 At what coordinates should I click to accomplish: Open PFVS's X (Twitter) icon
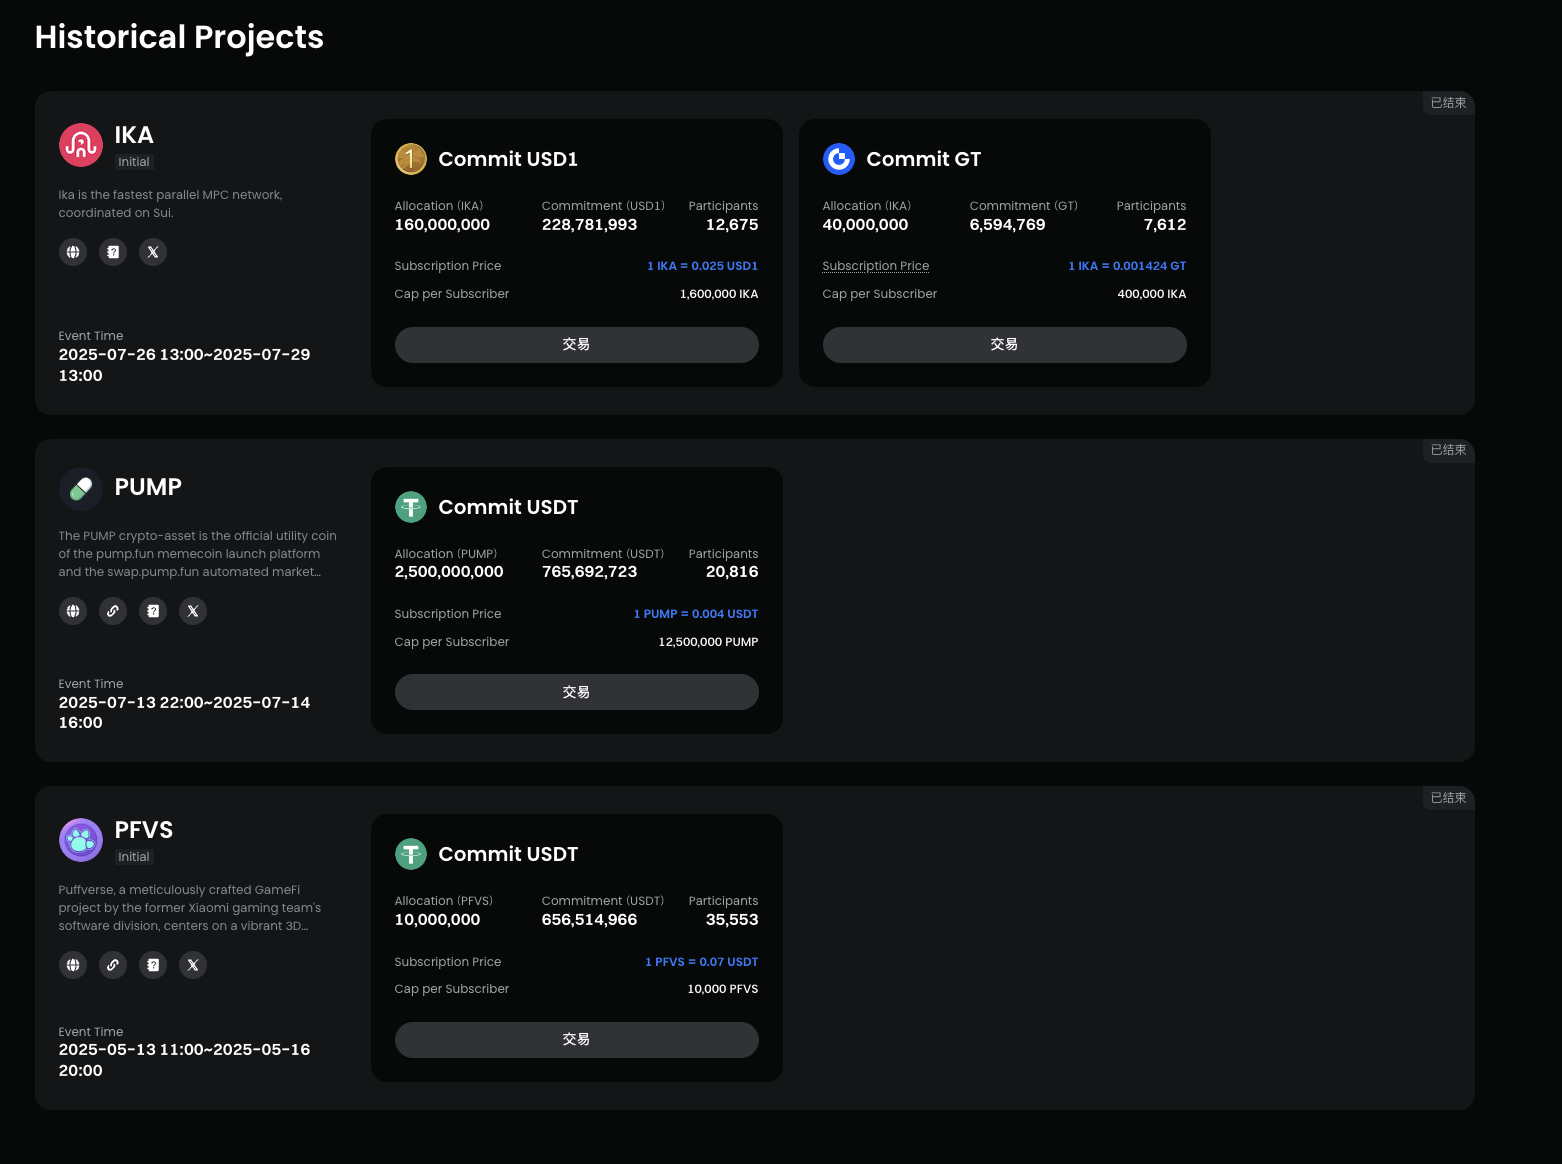pyautogui.click(x=193, y=965)
